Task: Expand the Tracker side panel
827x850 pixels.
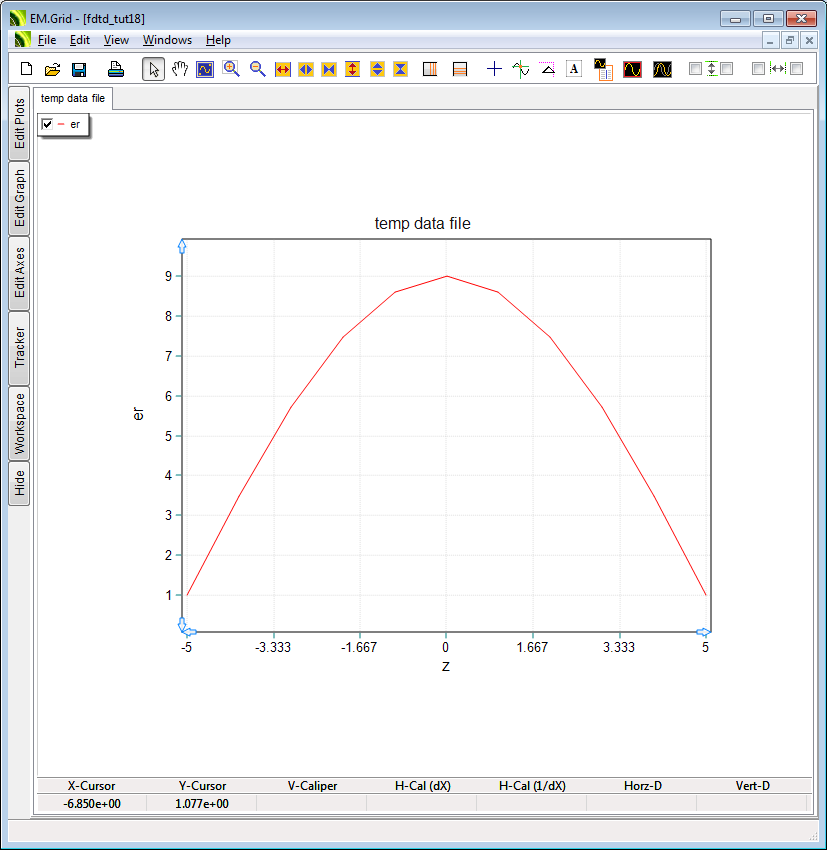Action: click(19, 348)
